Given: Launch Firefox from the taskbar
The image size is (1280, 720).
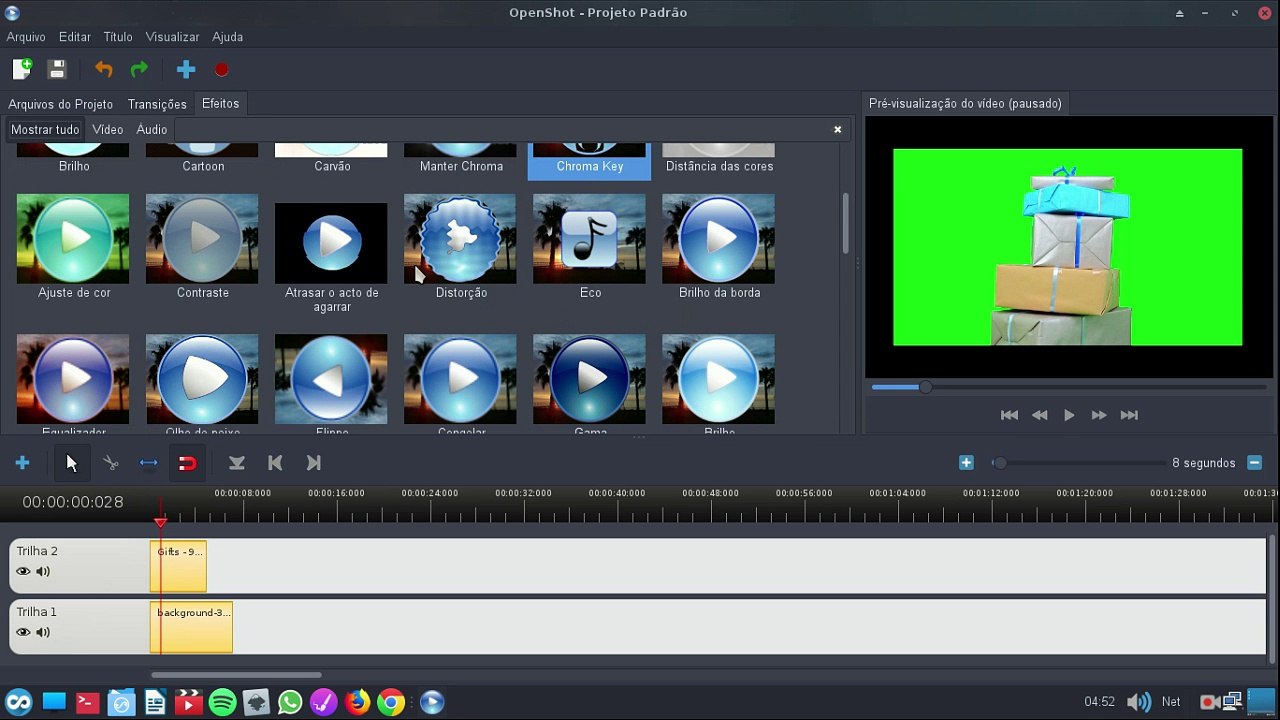Looking at the screenshot, I should click(x=357, y=702).
